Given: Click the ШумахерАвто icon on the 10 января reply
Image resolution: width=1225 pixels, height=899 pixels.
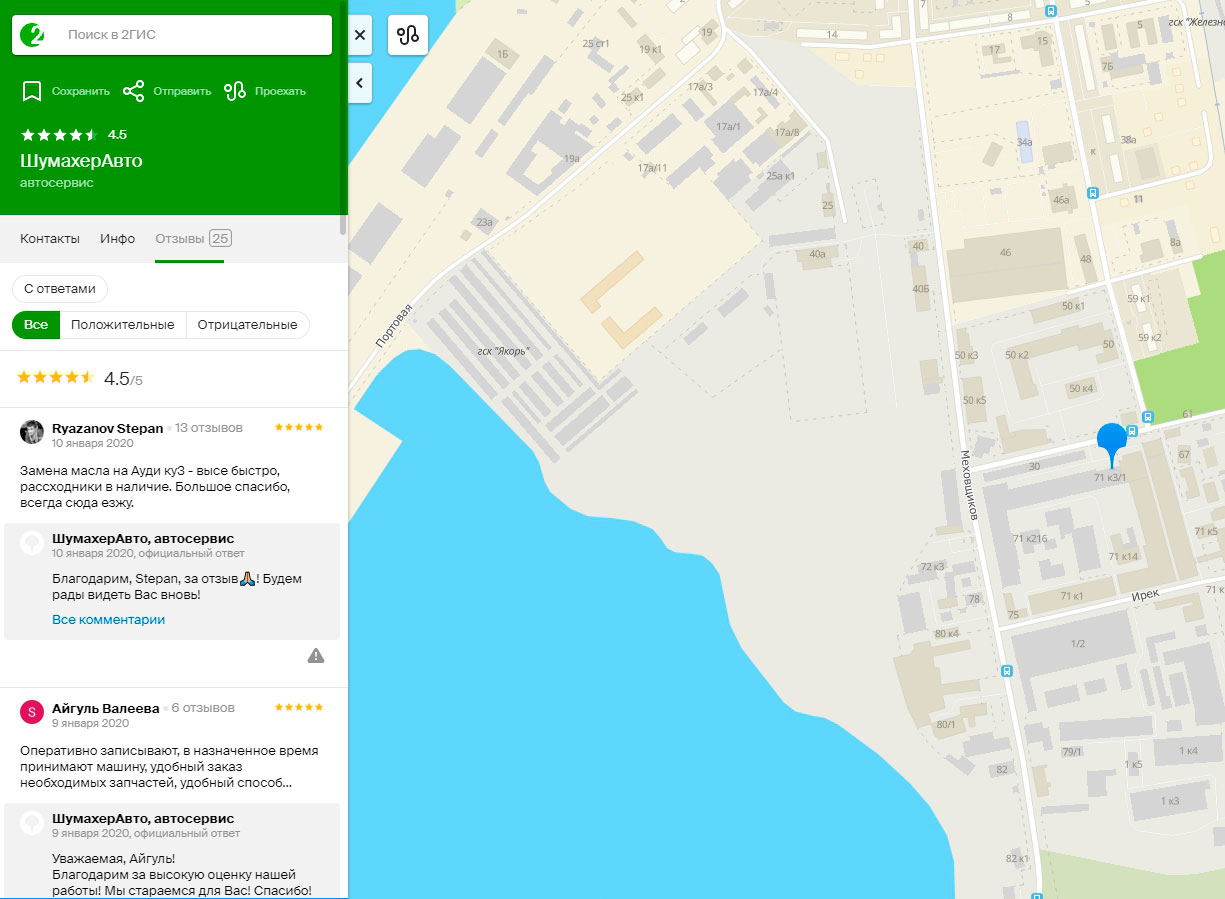Looking at the screenshot, I should 32,543.
